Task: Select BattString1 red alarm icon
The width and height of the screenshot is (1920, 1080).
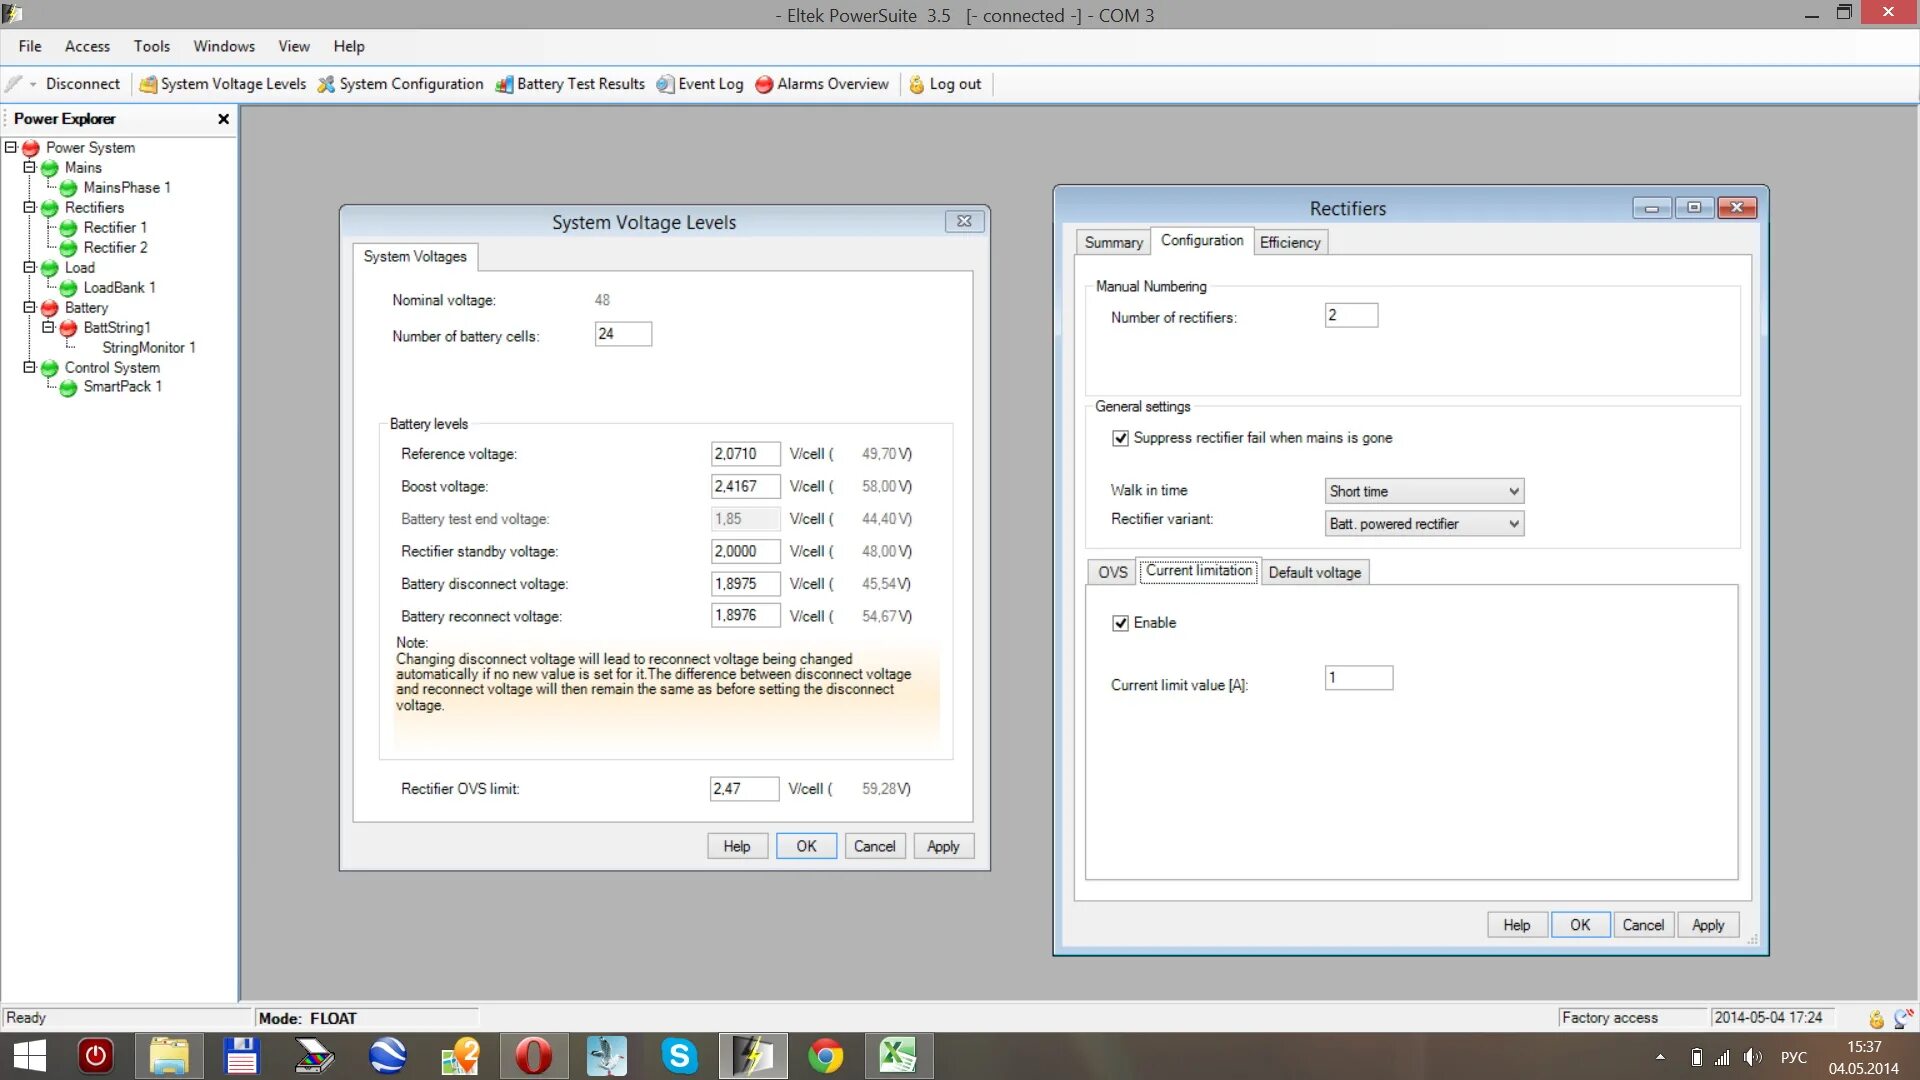Action: coord(68,328)
